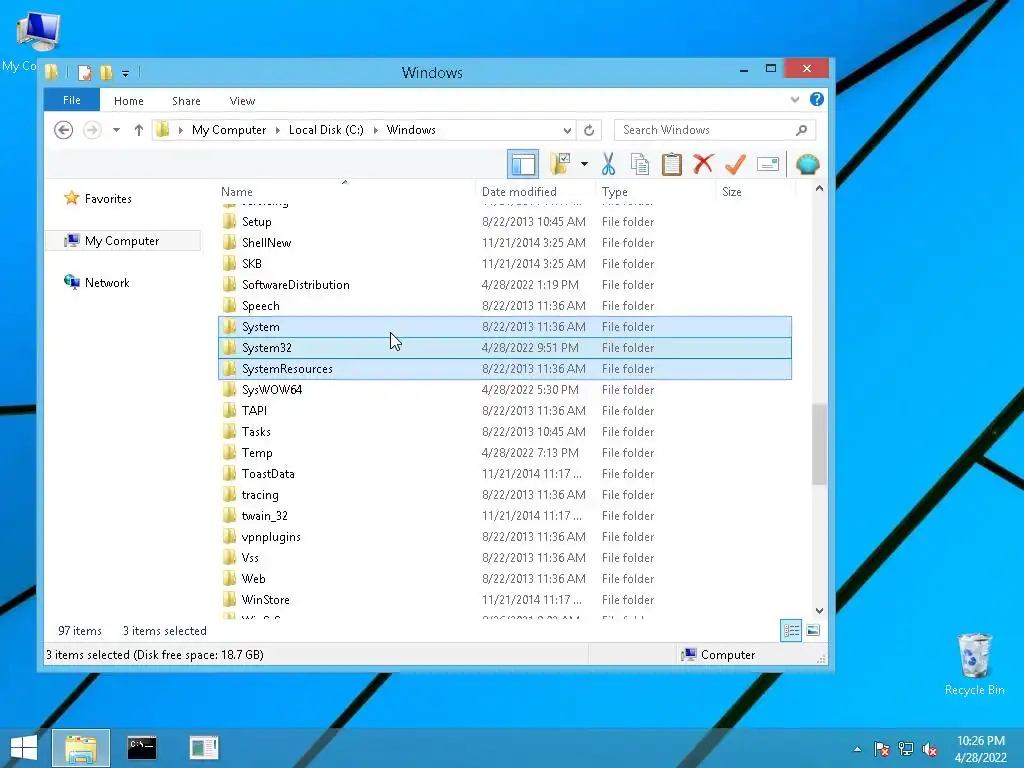Click the magnifier icon in search box
Viewport: 1024px width, 768px height.
click(801, 130)
